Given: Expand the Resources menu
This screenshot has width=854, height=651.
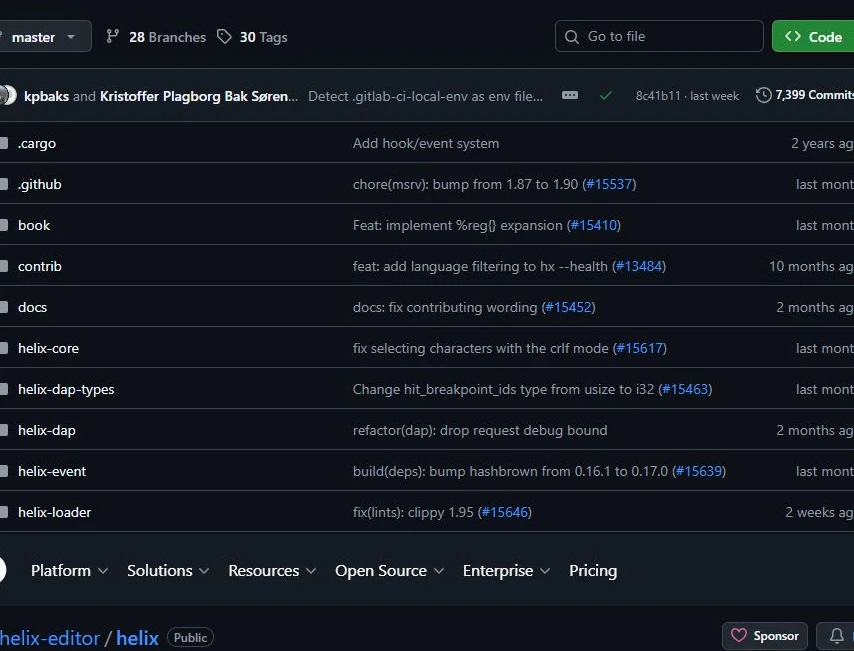Looking at the screenshot, I should (272, 570).
